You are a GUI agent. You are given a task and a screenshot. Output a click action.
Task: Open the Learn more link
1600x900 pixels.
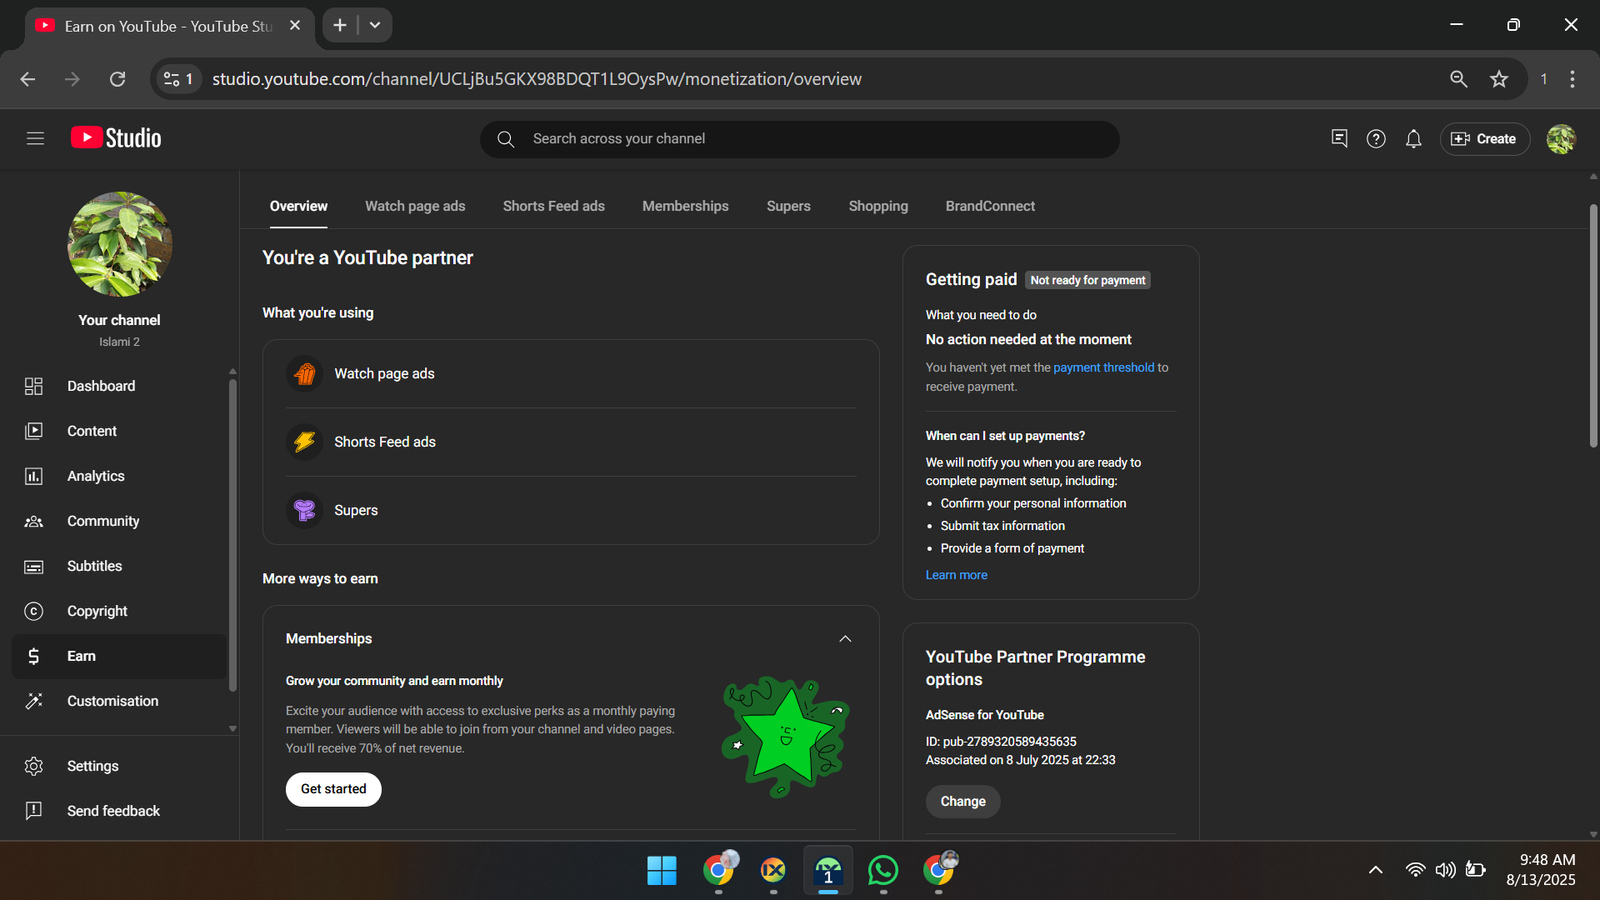pyautogui.click(x=956, y=575)
